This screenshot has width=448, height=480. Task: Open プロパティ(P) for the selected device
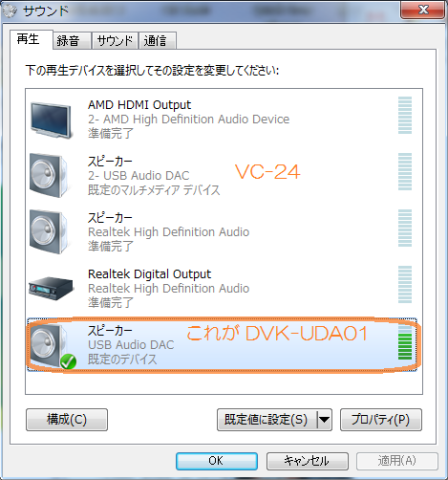[x=381, y=420]
